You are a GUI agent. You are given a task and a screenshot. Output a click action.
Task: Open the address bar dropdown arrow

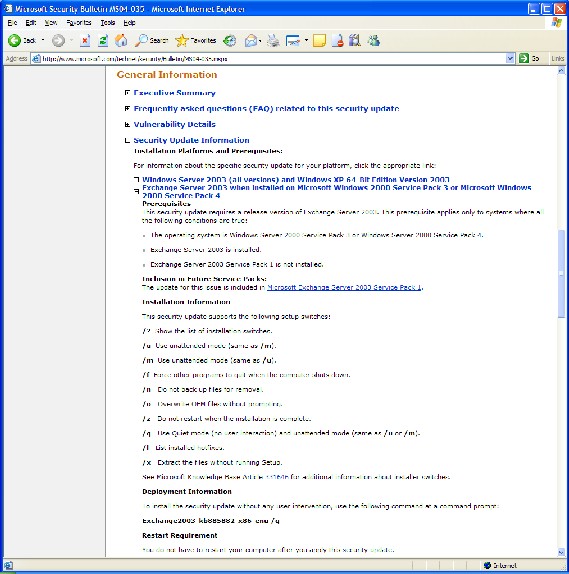click(x=510, y=58)
